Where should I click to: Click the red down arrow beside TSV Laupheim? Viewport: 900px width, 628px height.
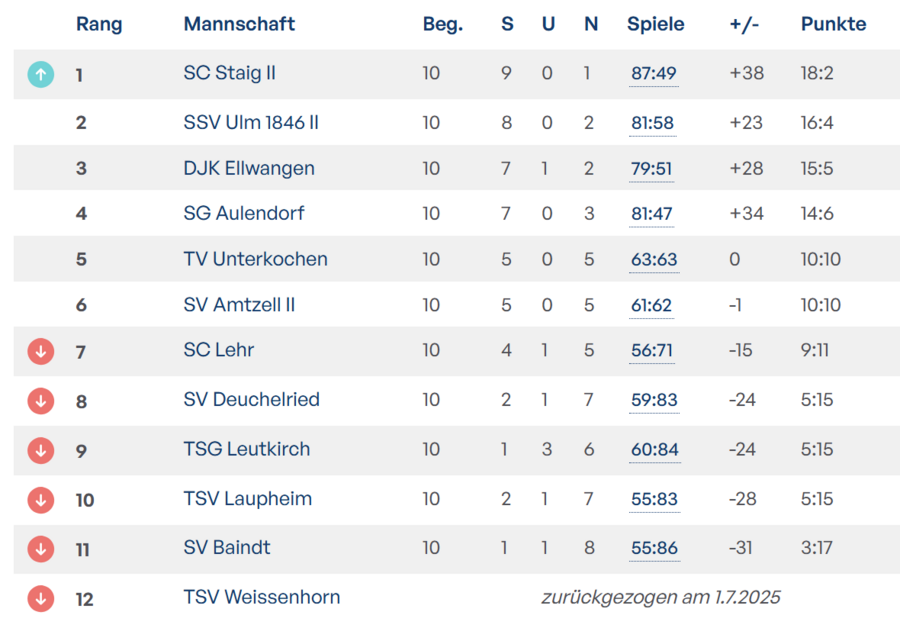point(40,499)
